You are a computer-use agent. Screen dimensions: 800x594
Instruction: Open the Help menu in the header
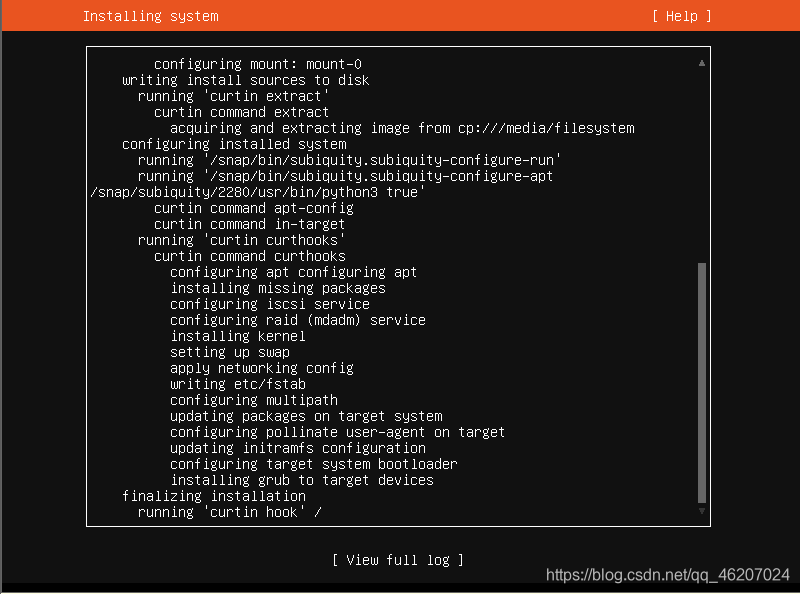pos(682,16)
